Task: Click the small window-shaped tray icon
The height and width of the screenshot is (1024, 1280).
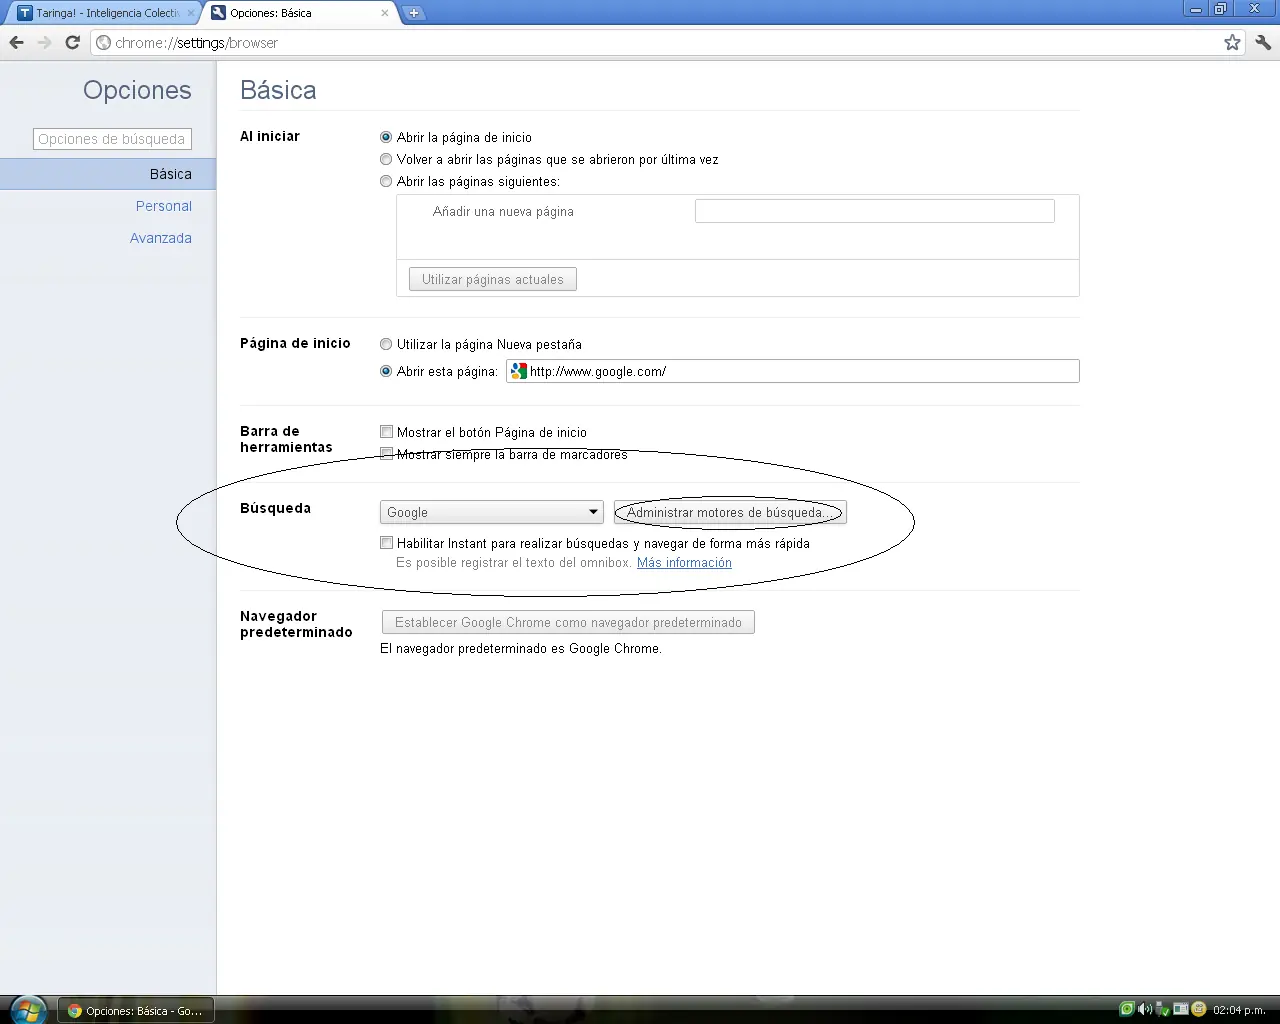Action: coord(1180,1010)
